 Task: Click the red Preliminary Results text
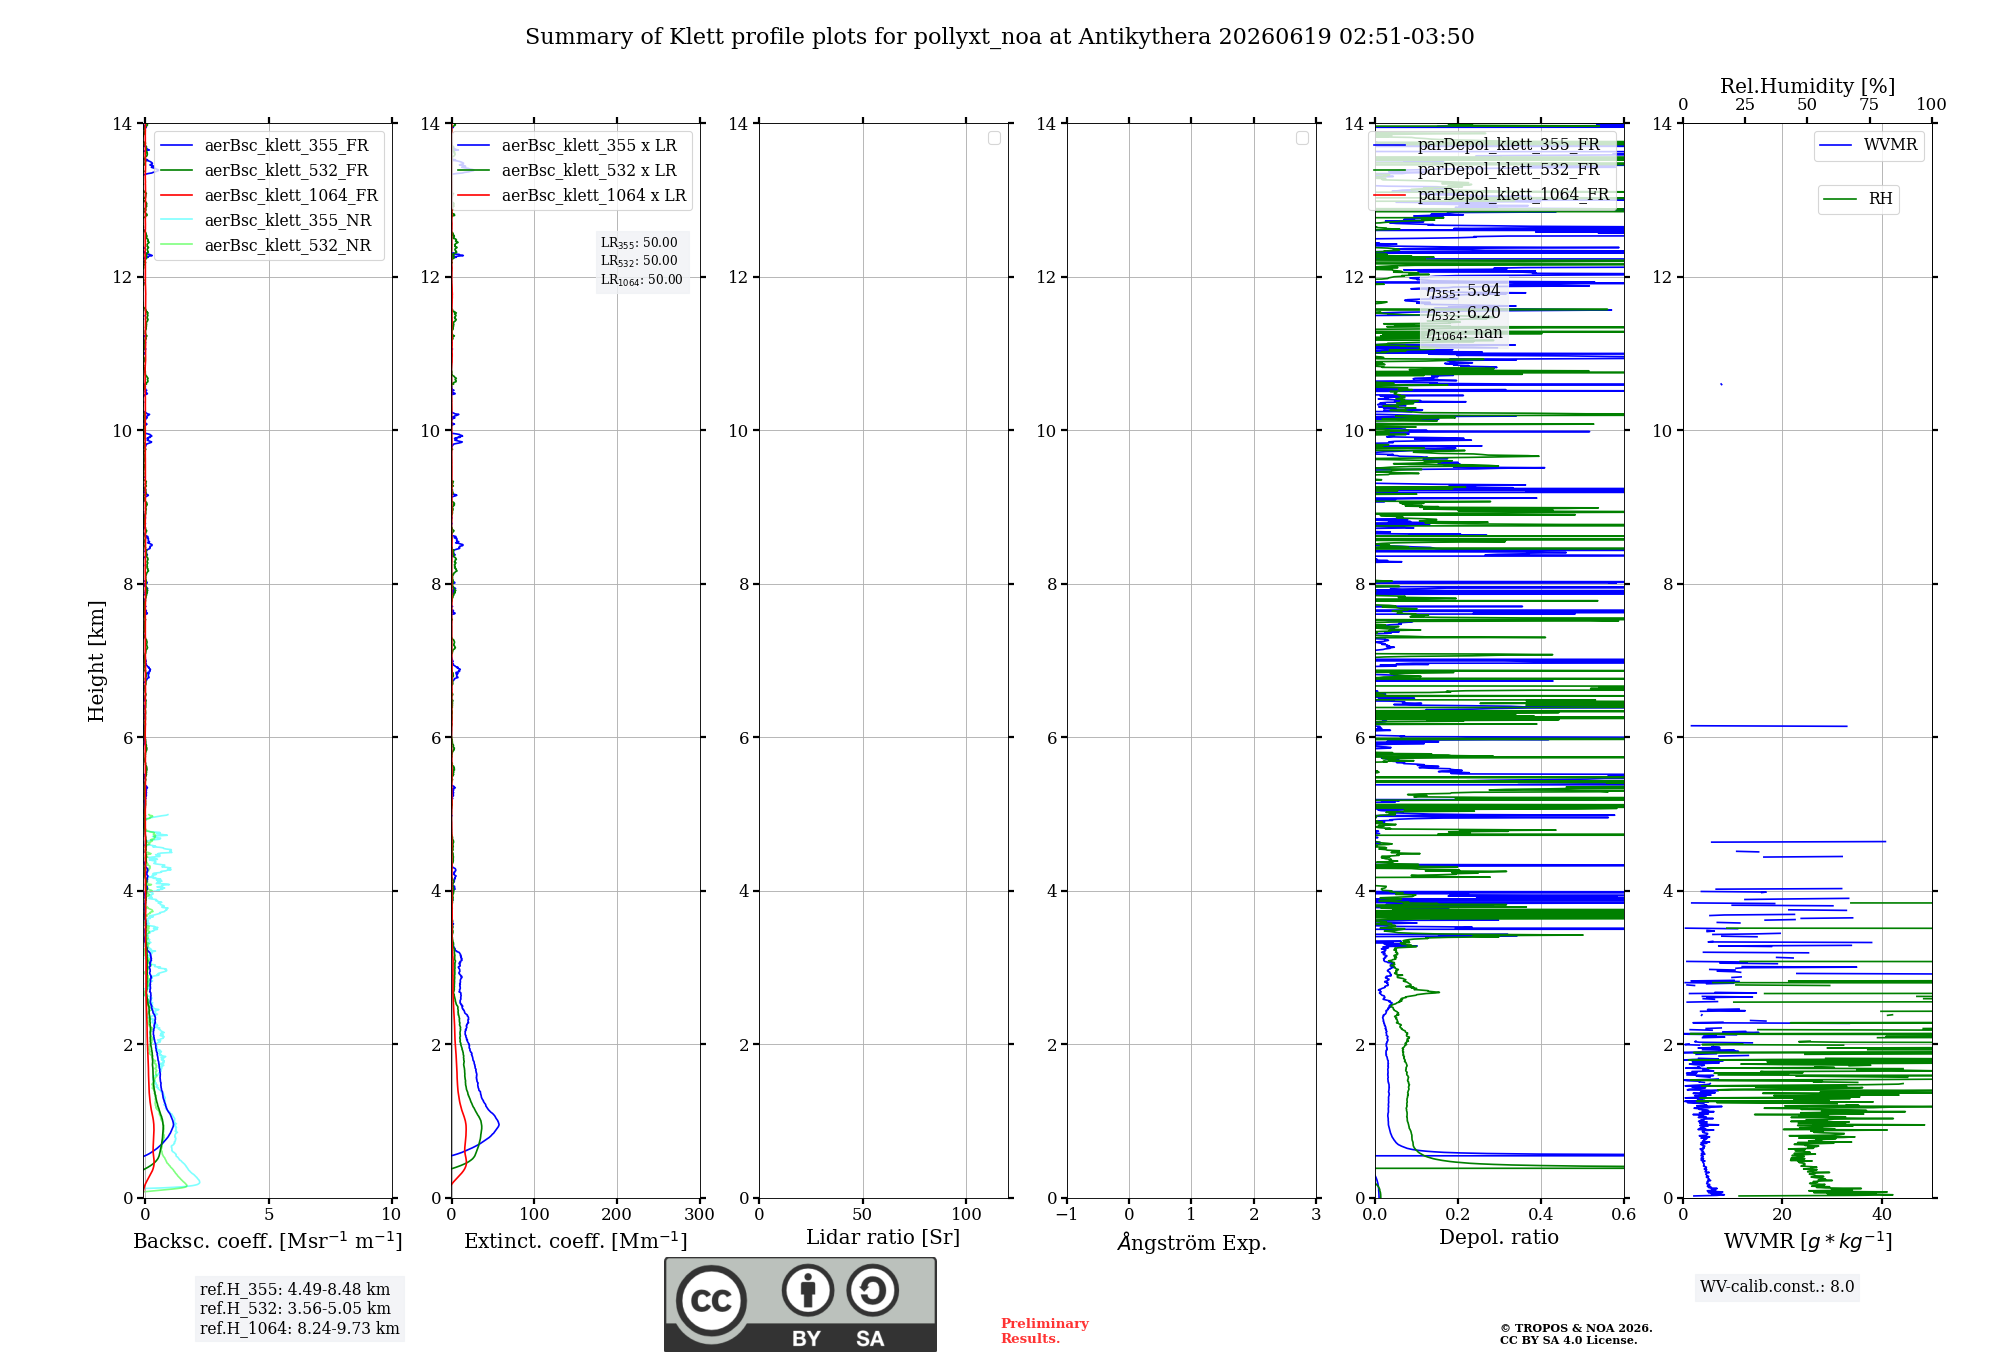pos(1044,1331)
